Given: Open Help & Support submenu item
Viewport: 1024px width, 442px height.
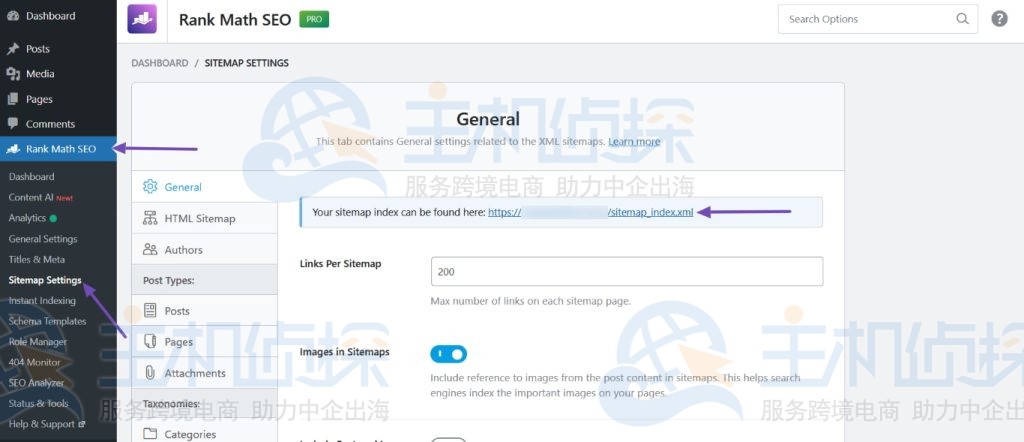Looking at the screenshot, I should tap(47, 424).
